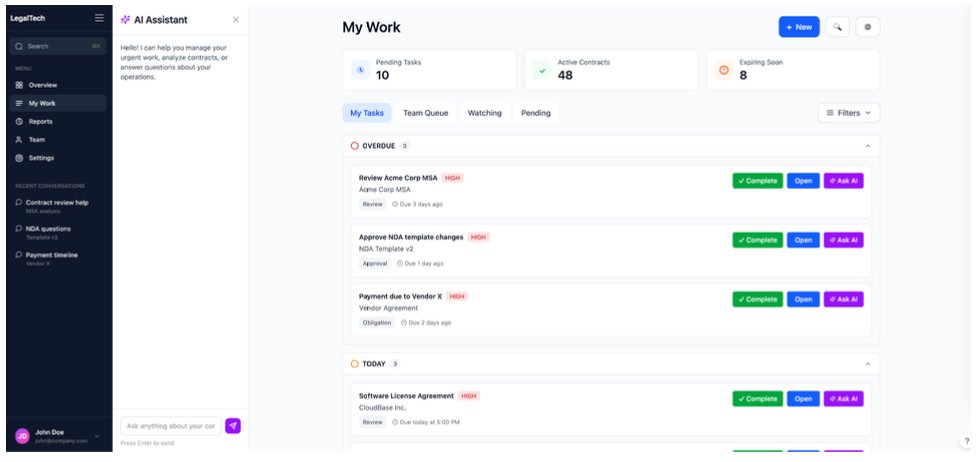
Task: Open the help question mark icon
Action: point(966,441)
